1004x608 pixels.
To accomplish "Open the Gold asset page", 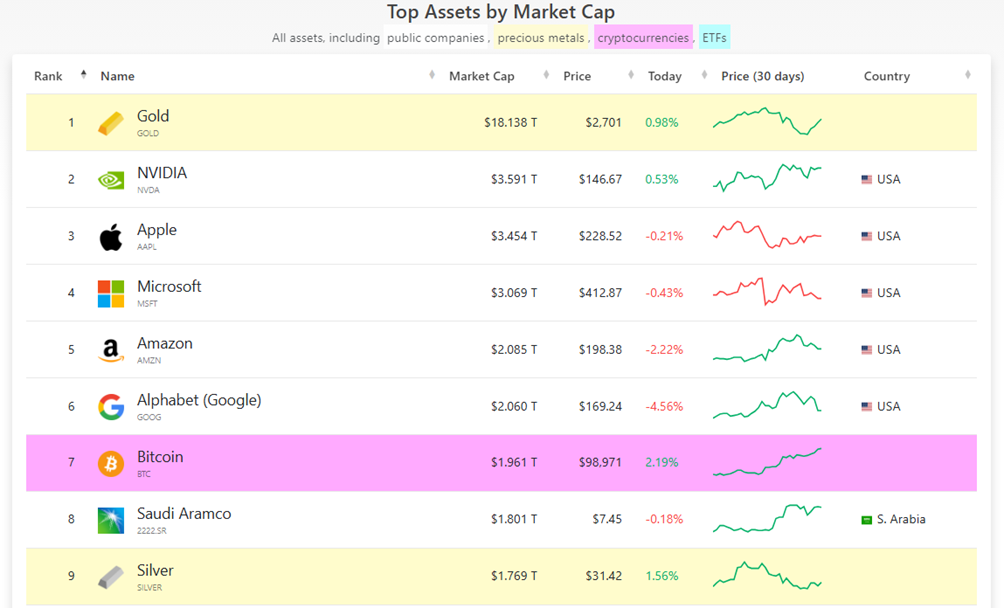I will tap(153, 116).
